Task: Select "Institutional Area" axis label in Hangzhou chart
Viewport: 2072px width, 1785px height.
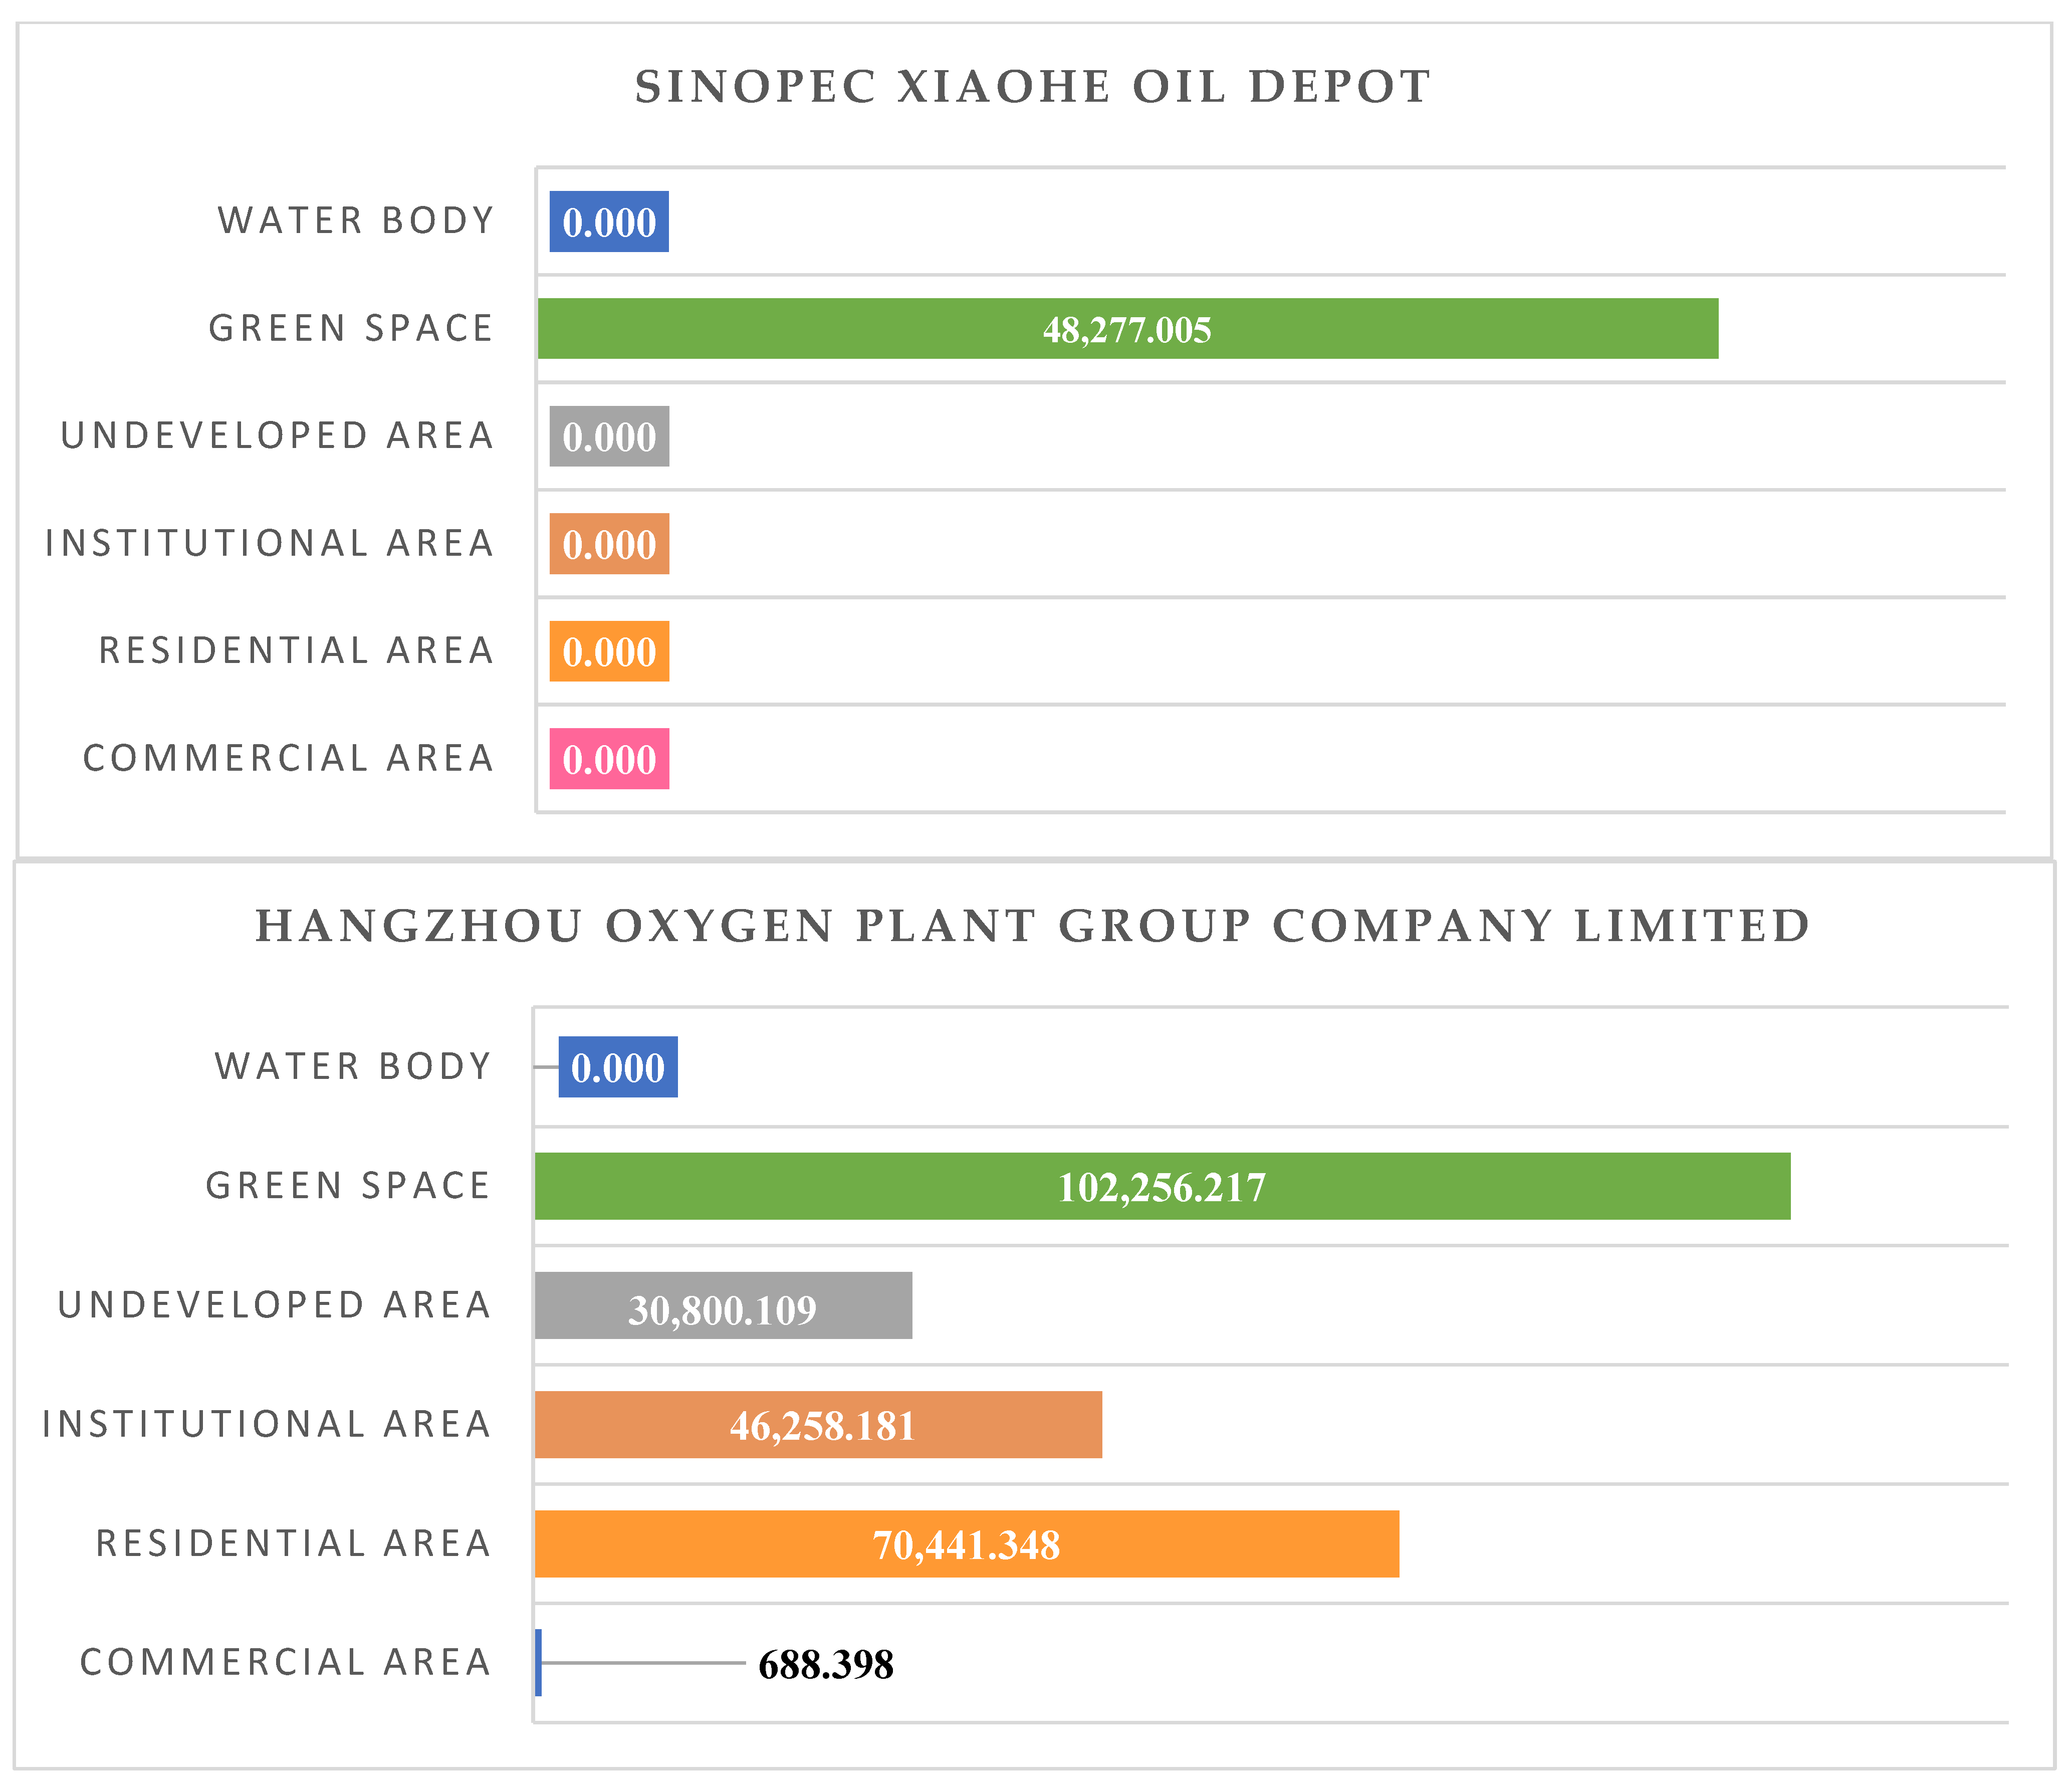Action: [267, 1424]
